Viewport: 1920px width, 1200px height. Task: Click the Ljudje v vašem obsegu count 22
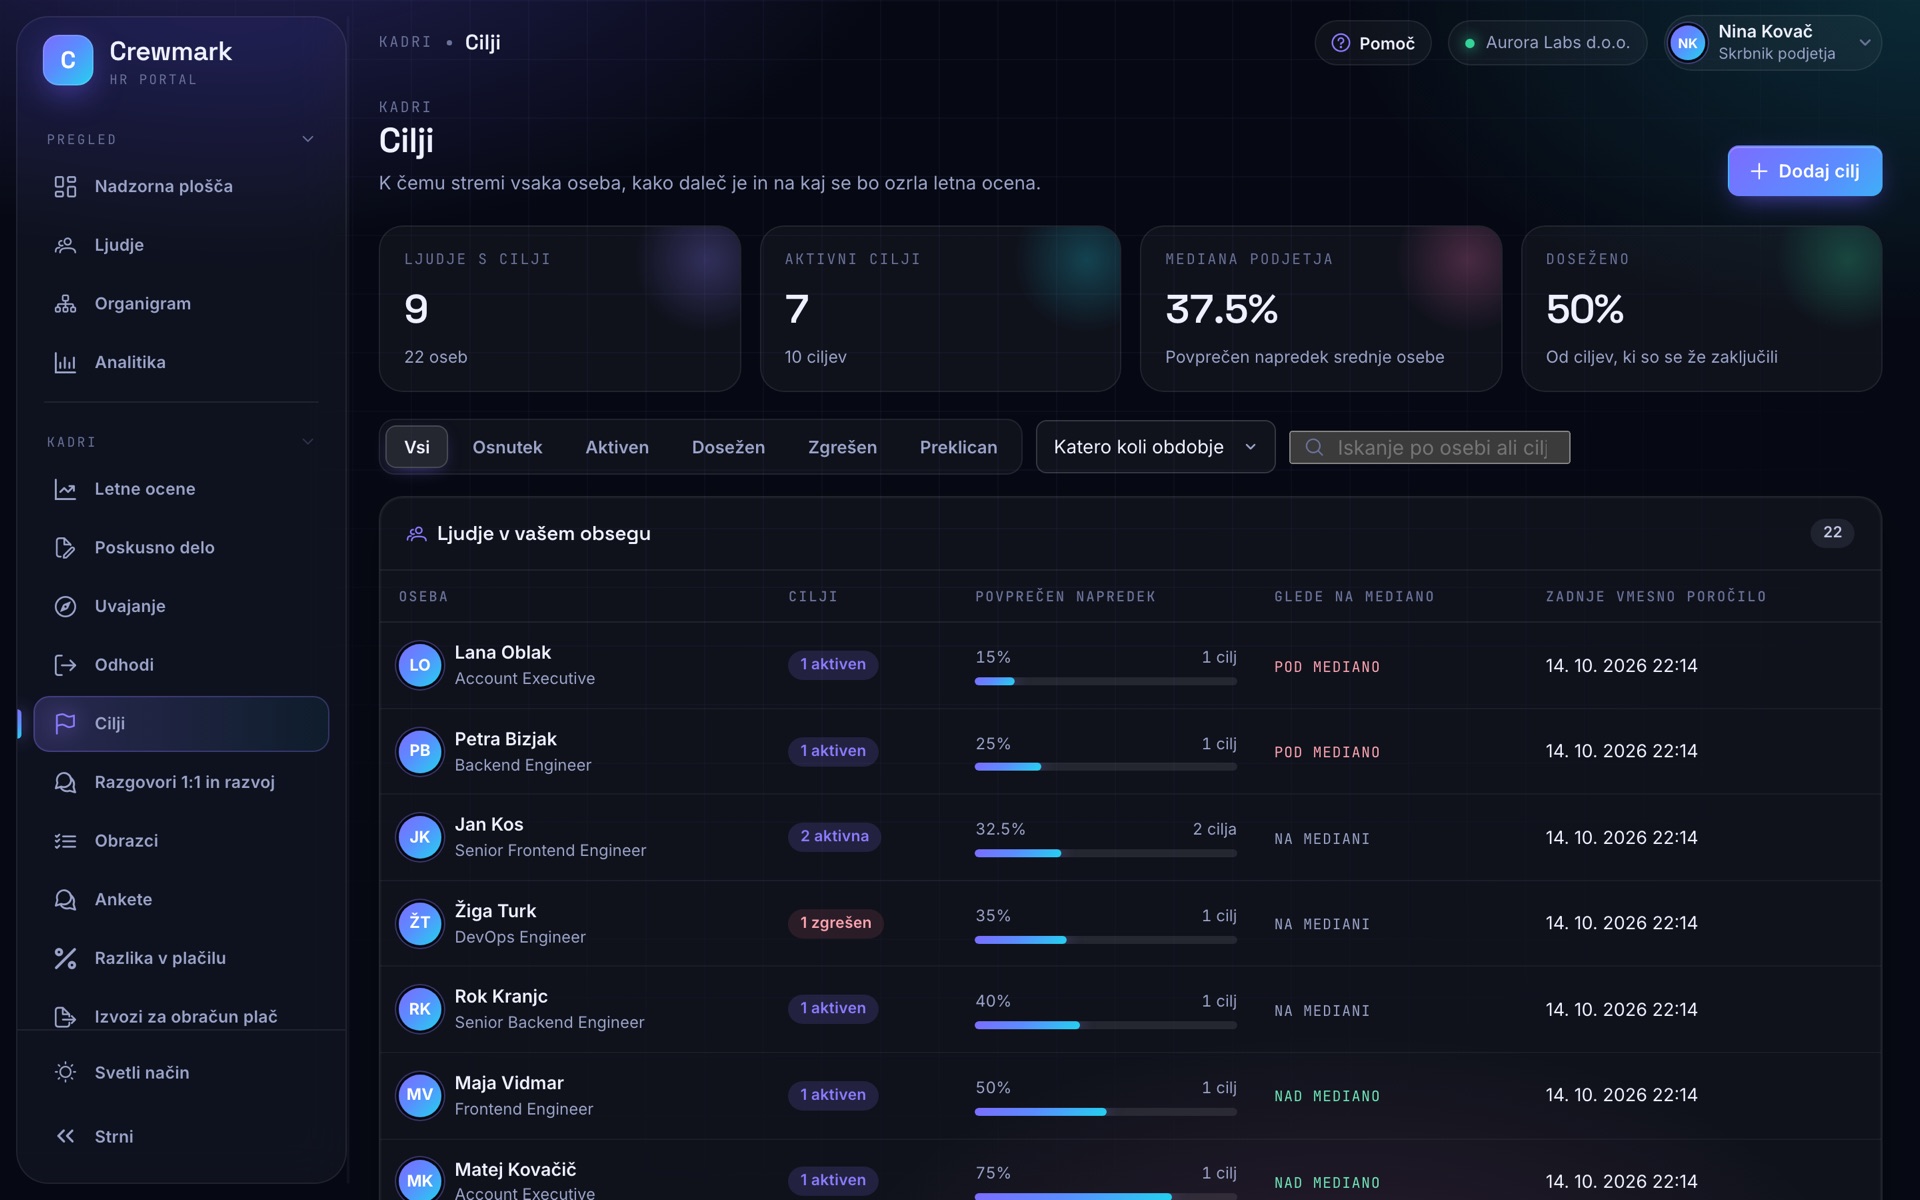click(1832, 533)
